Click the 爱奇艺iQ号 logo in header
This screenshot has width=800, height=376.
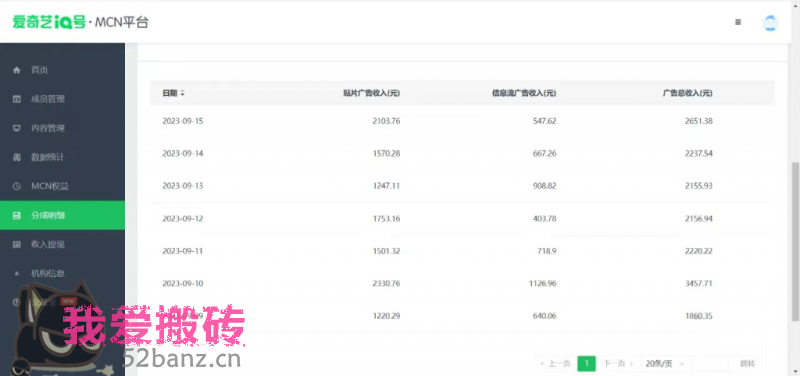pos(49,22)
